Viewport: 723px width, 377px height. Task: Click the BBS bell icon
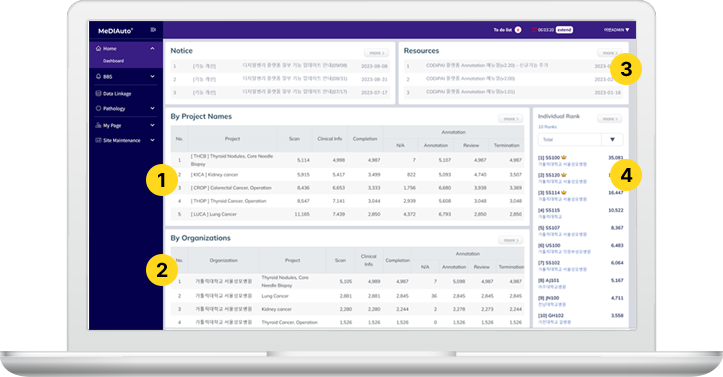click(x=98, y=77)
